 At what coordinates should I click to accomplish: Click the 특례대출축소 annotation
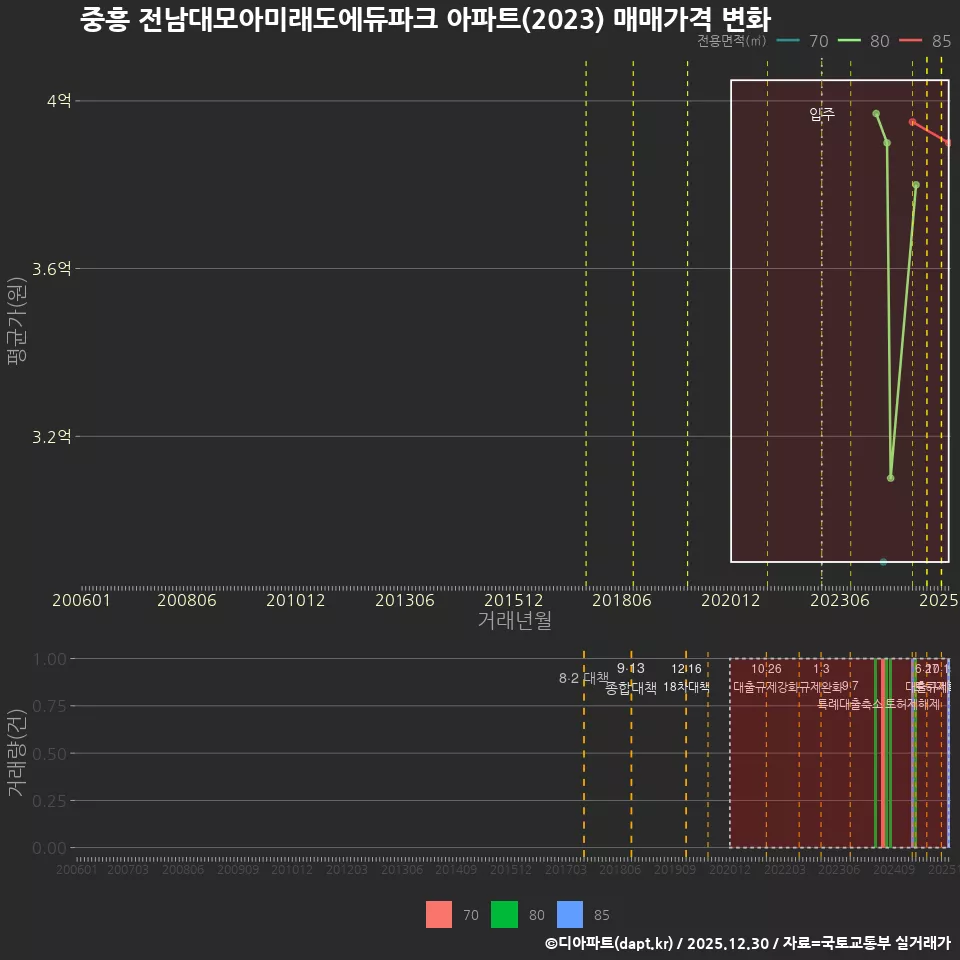pyautogui.click(x=850, y=704)
